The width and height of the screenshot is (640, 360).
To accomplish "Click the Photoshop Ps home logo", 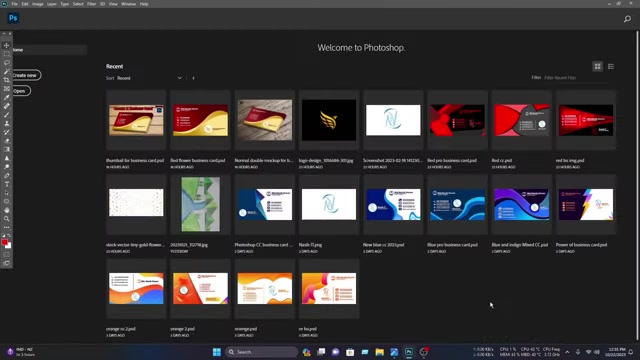I will tap(13, 18).
